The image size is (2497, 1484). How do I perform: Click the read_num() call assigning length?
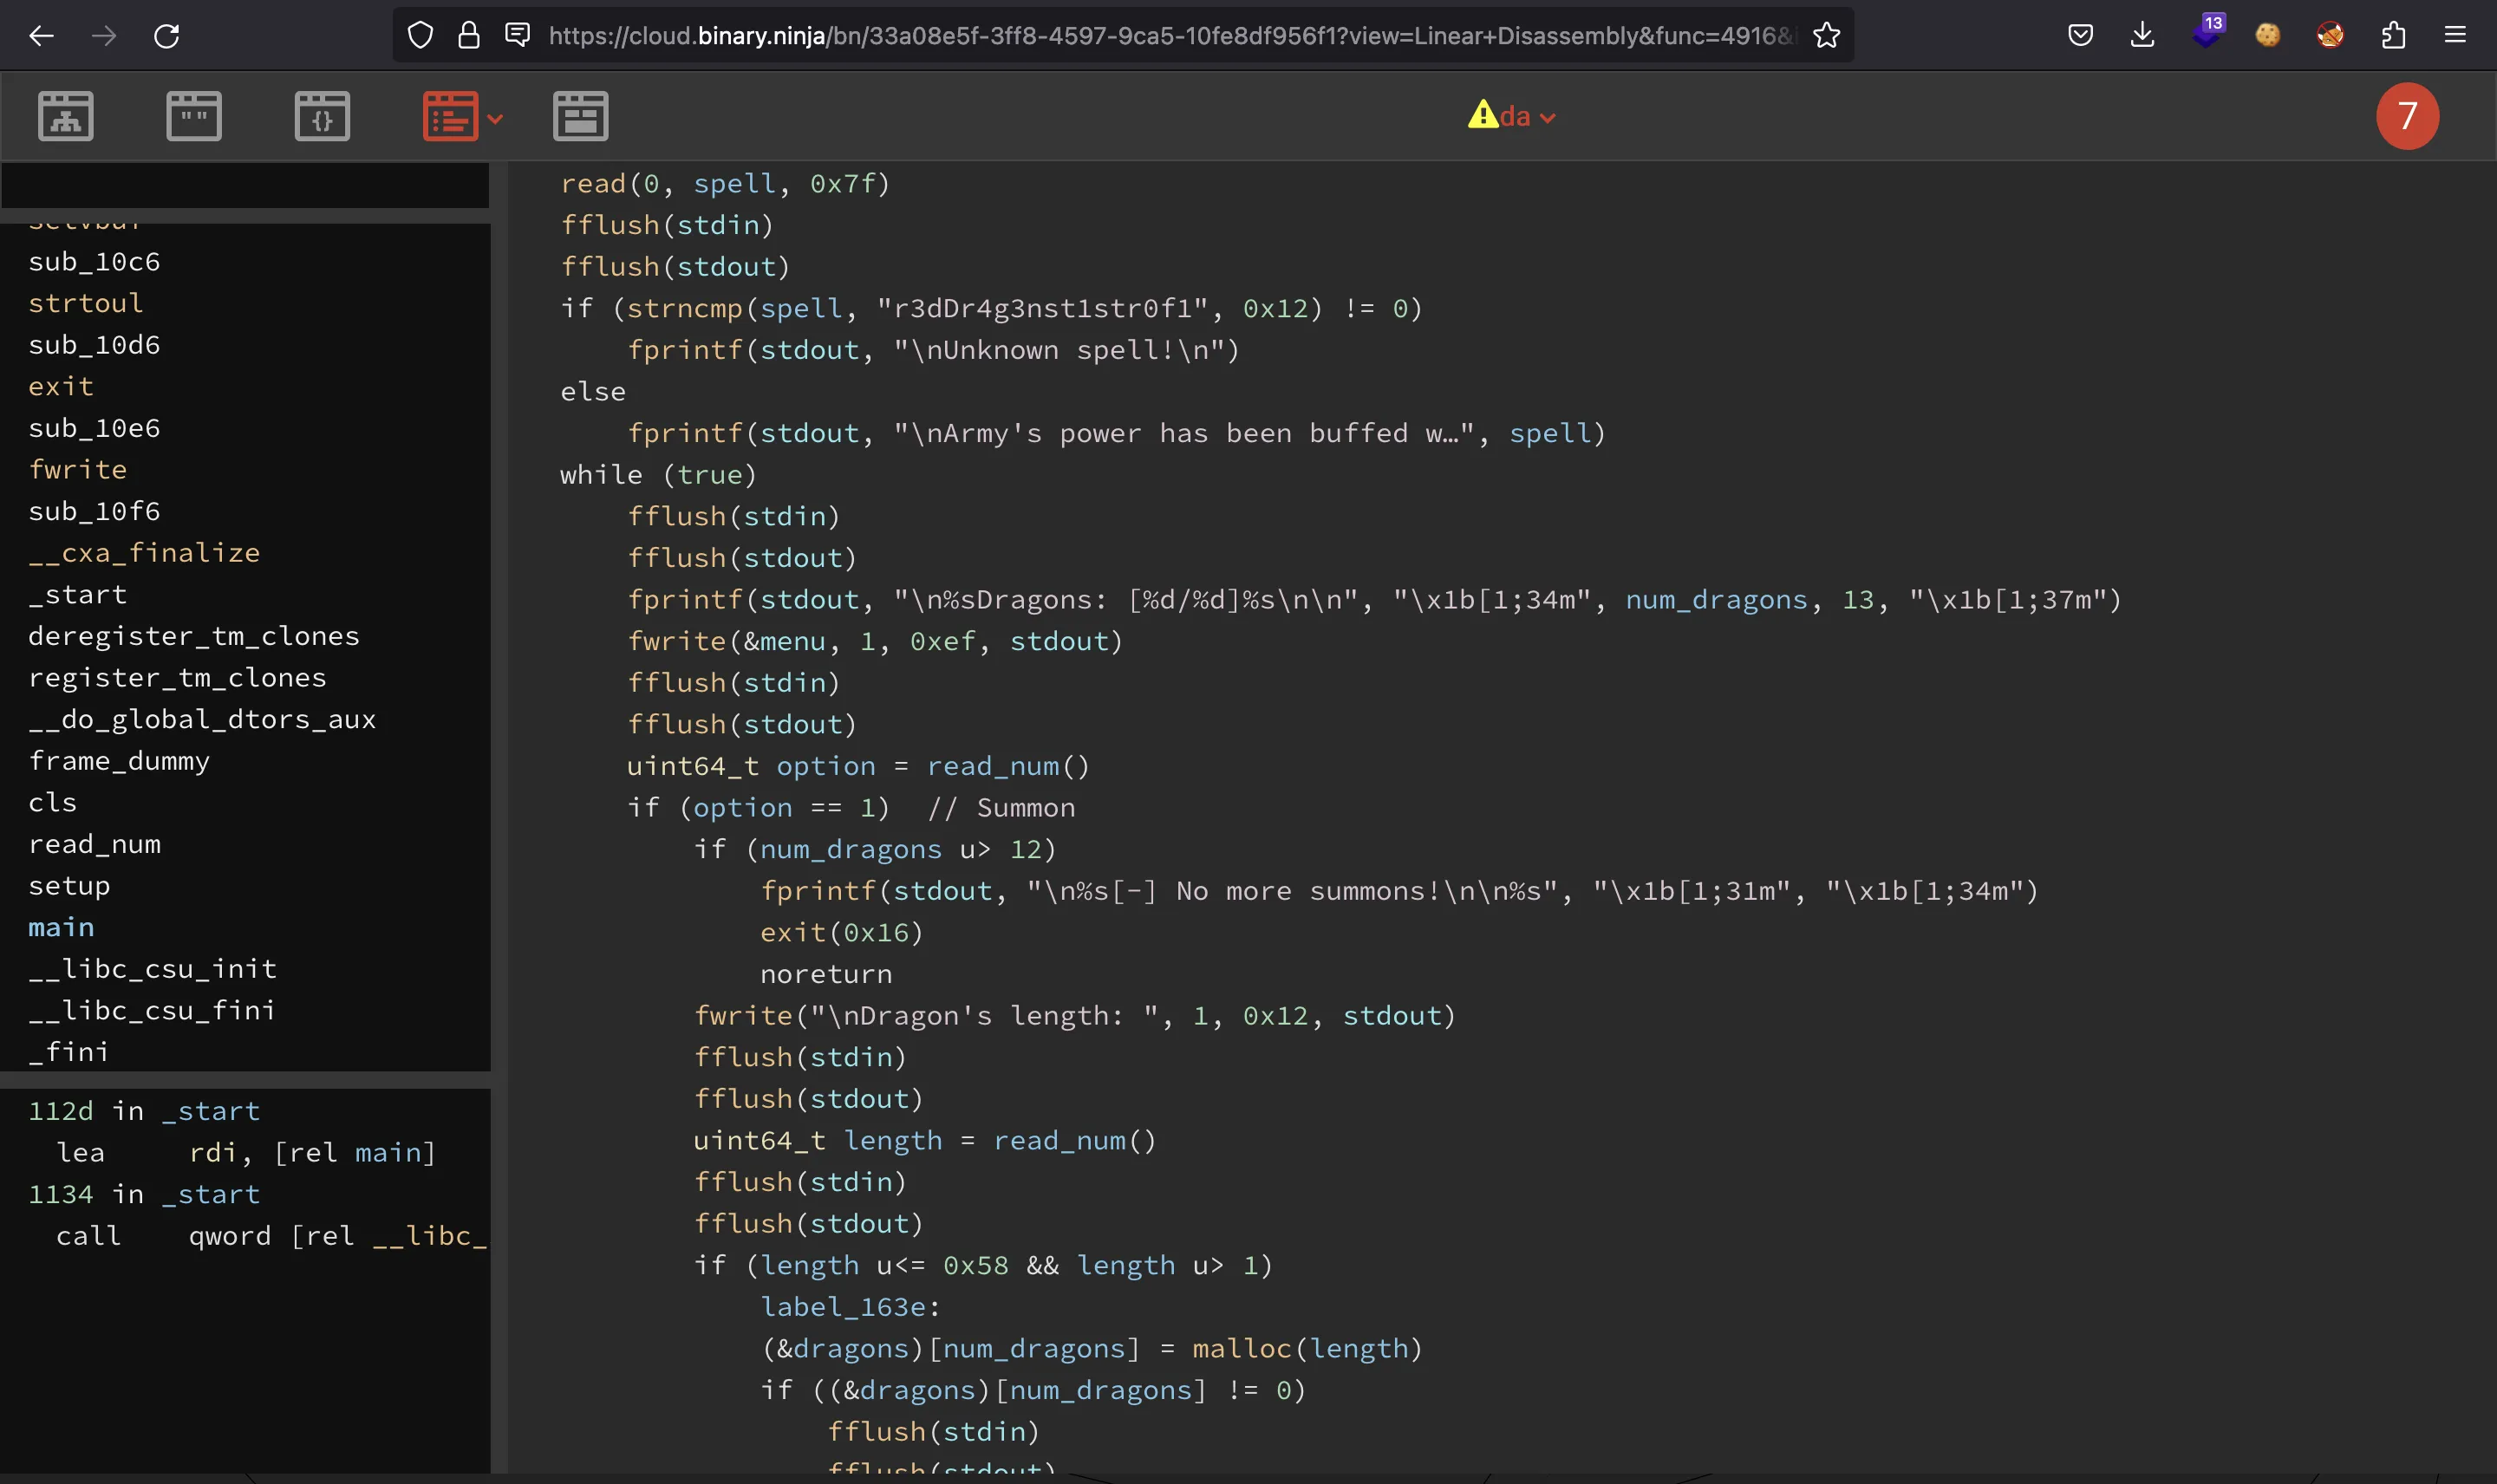pyautogui.click(x=1075, y=1140)
